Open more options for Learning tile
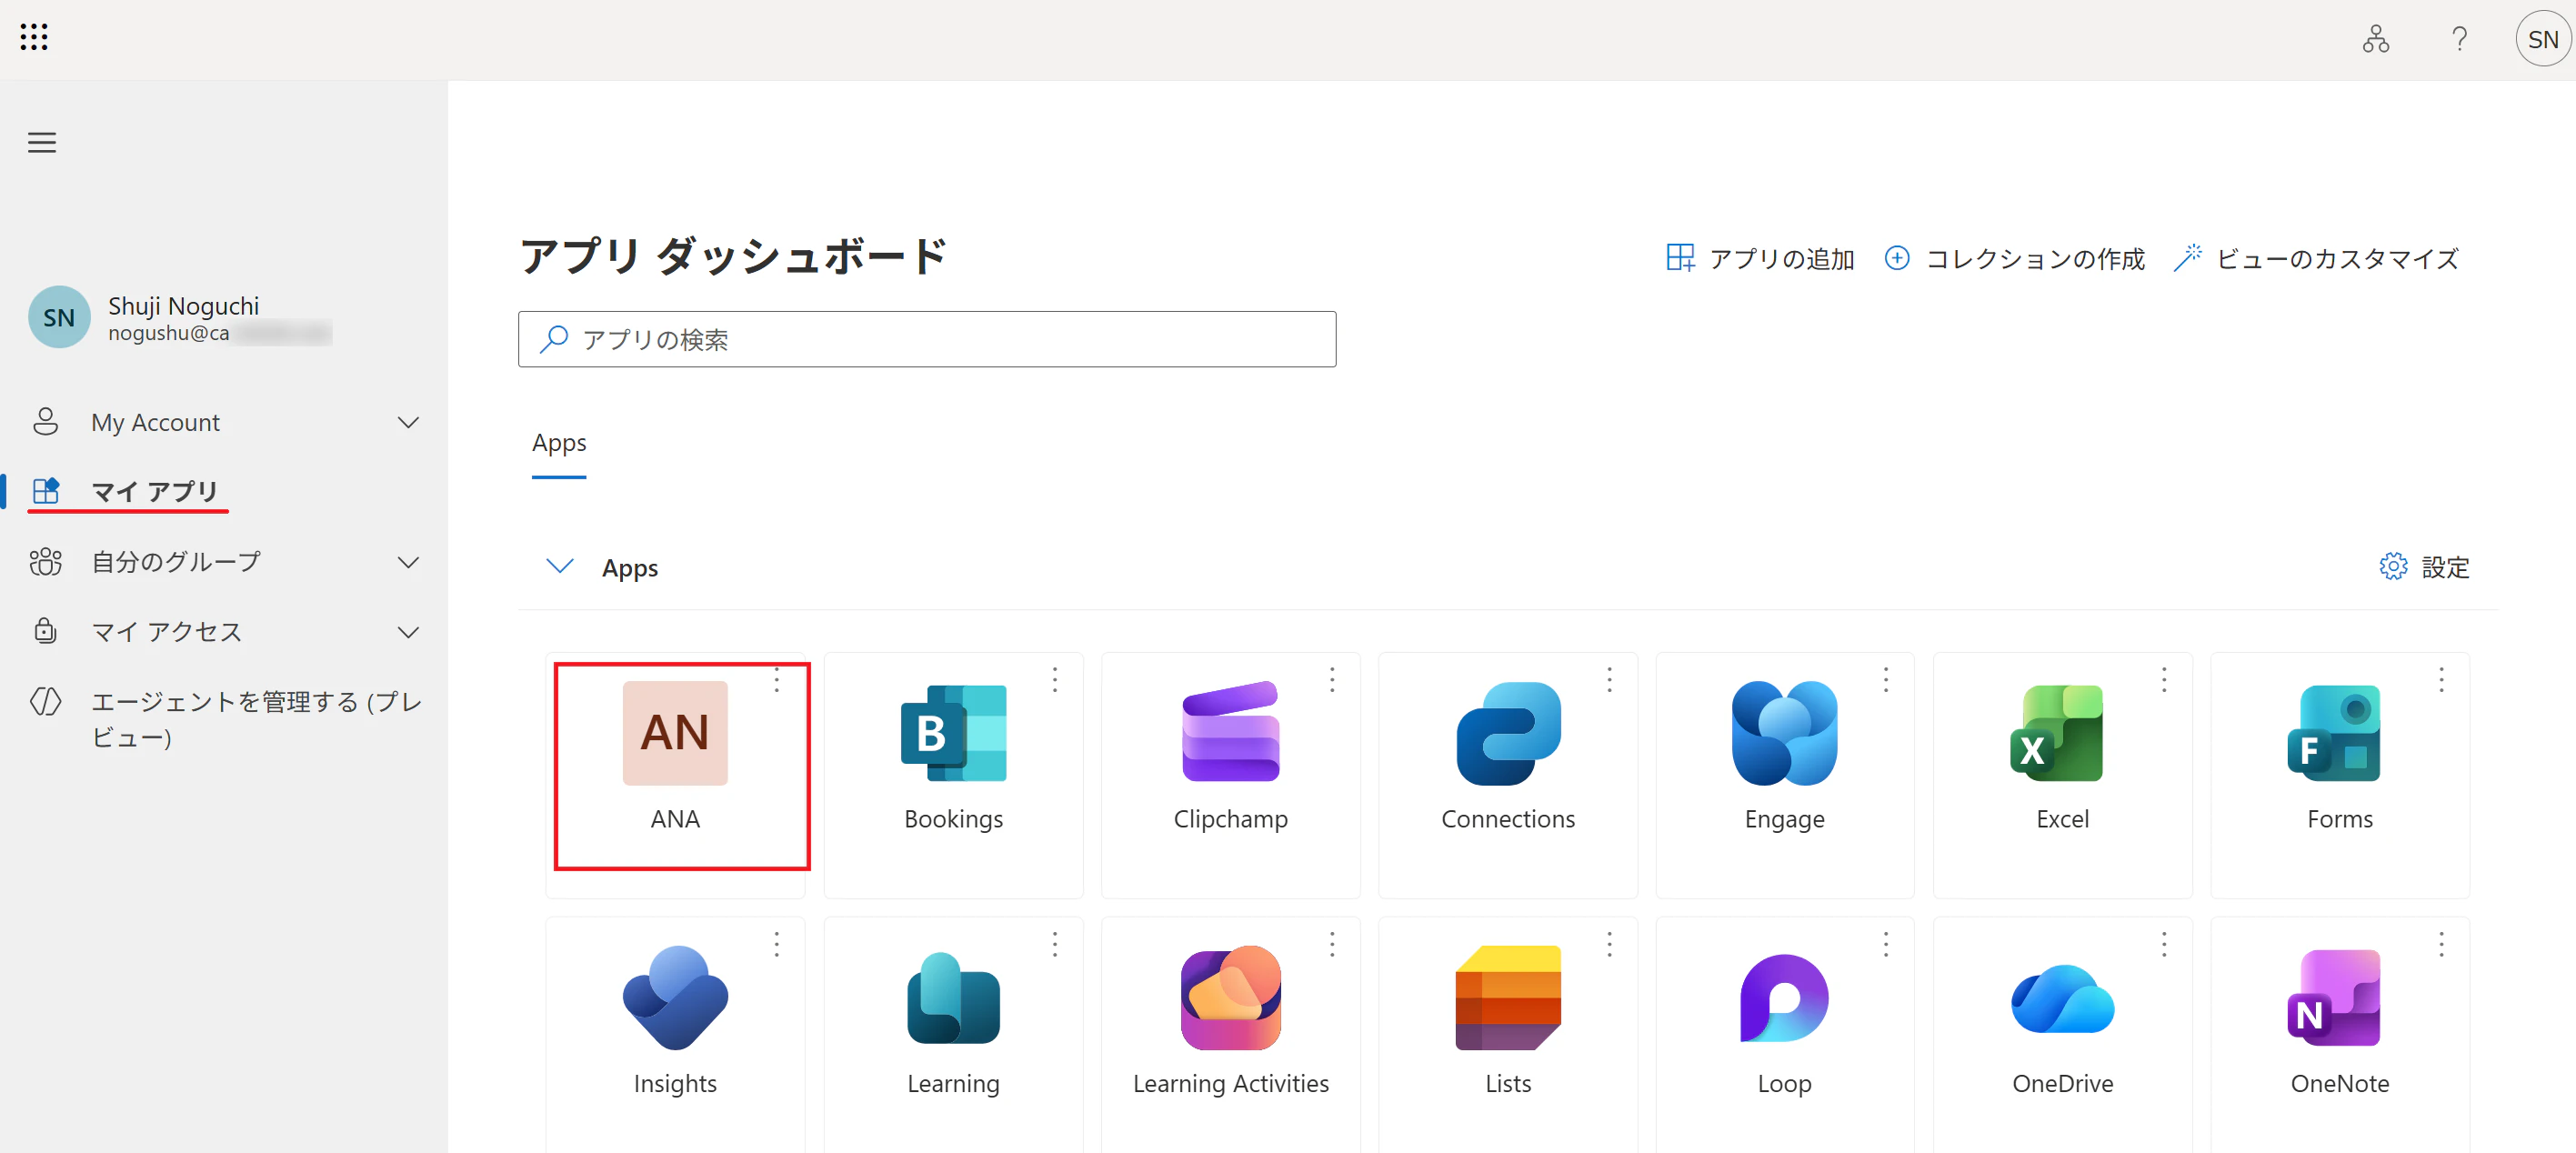Screen dimensions: 2576x1153 (1054, 944)
